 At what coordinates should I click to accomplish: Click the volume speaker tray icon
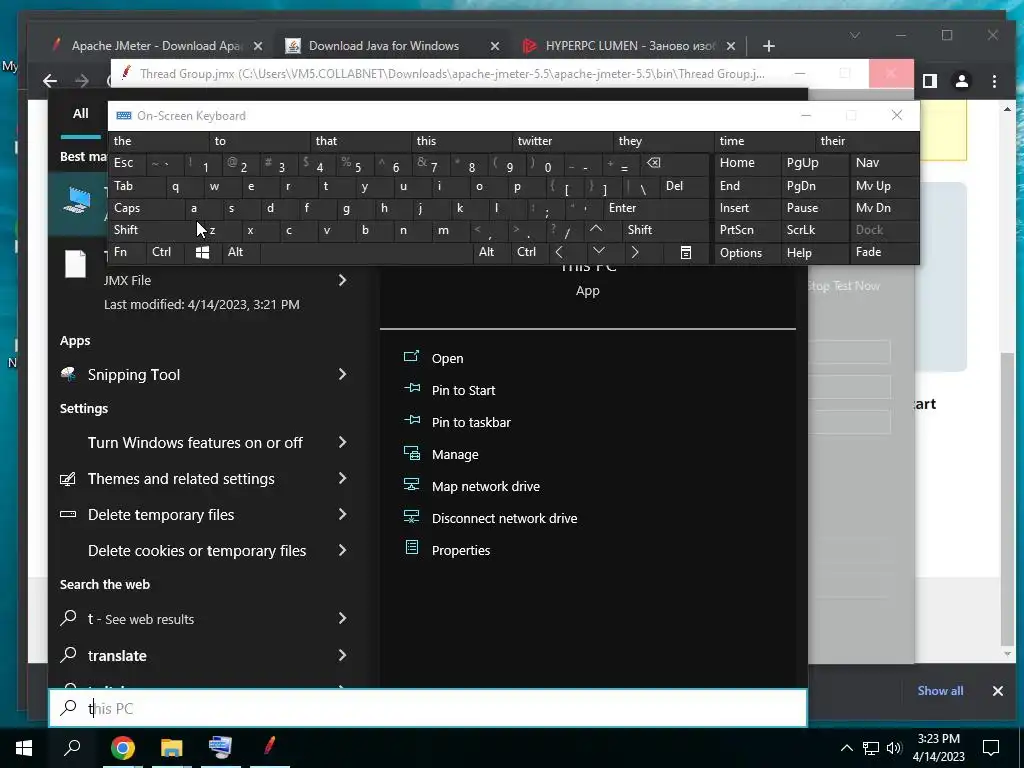894,748
